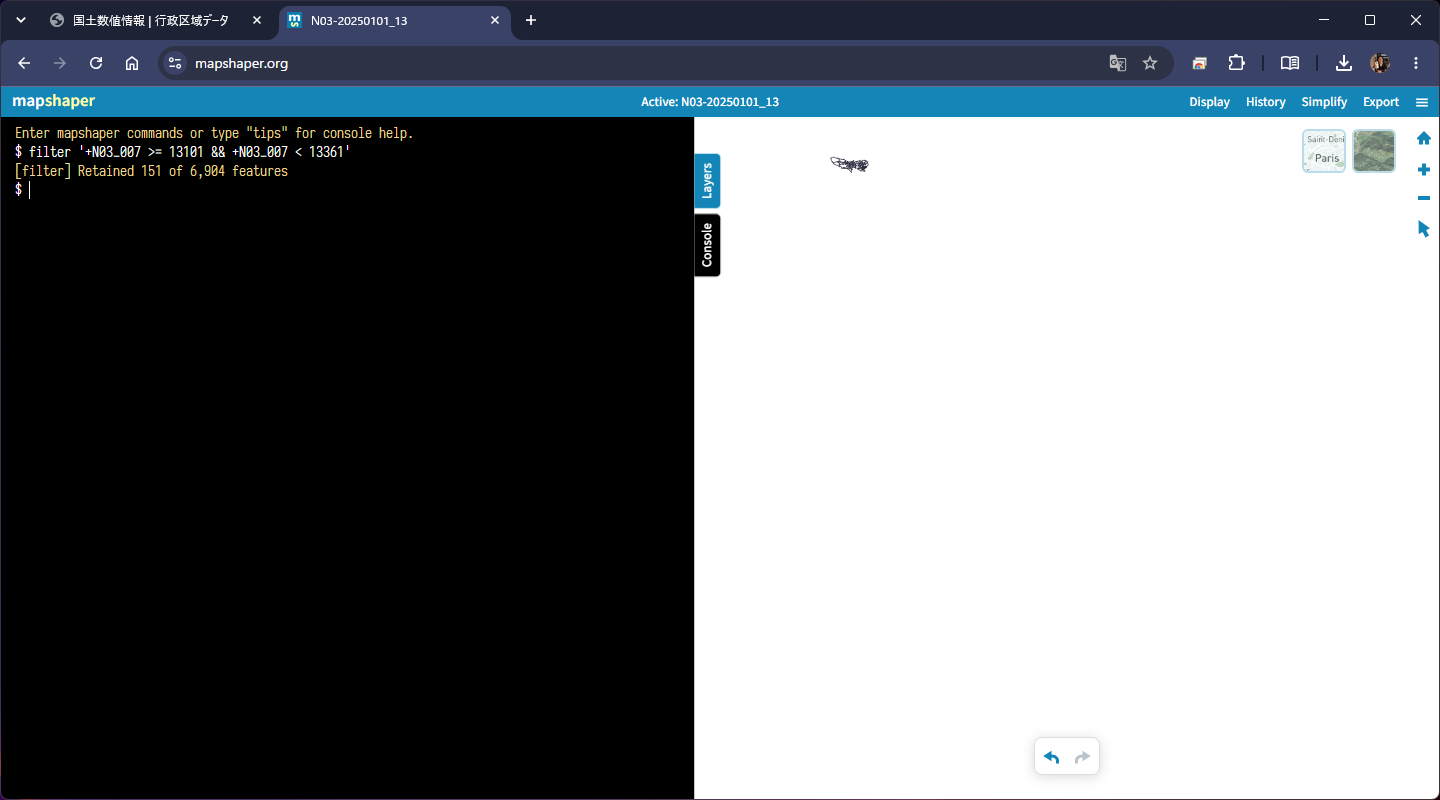The image size is (1440, 800).
Task: Click the console help tips line
Action: (214, 133)
